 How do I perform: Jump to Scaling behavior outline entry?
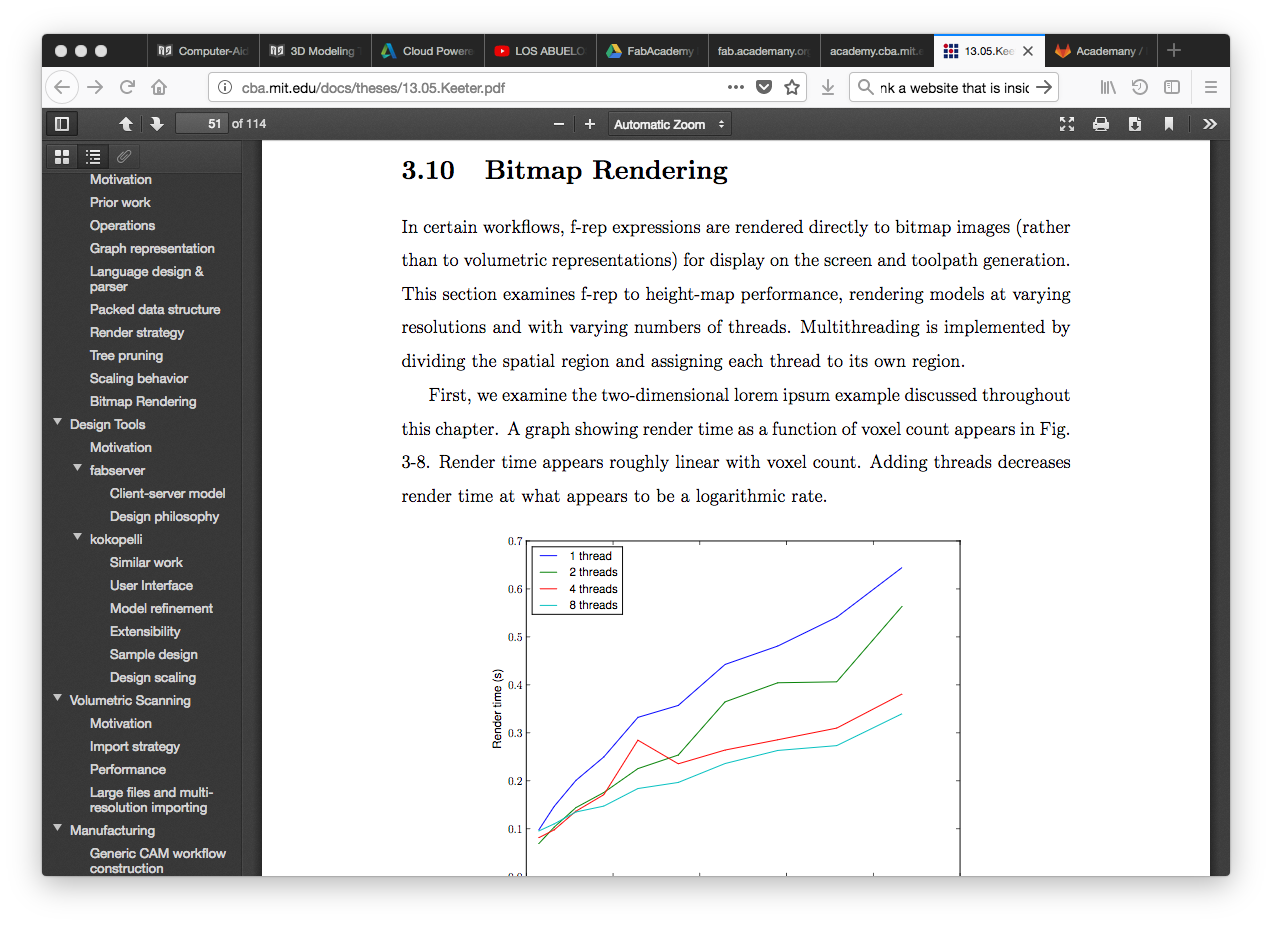139,378
